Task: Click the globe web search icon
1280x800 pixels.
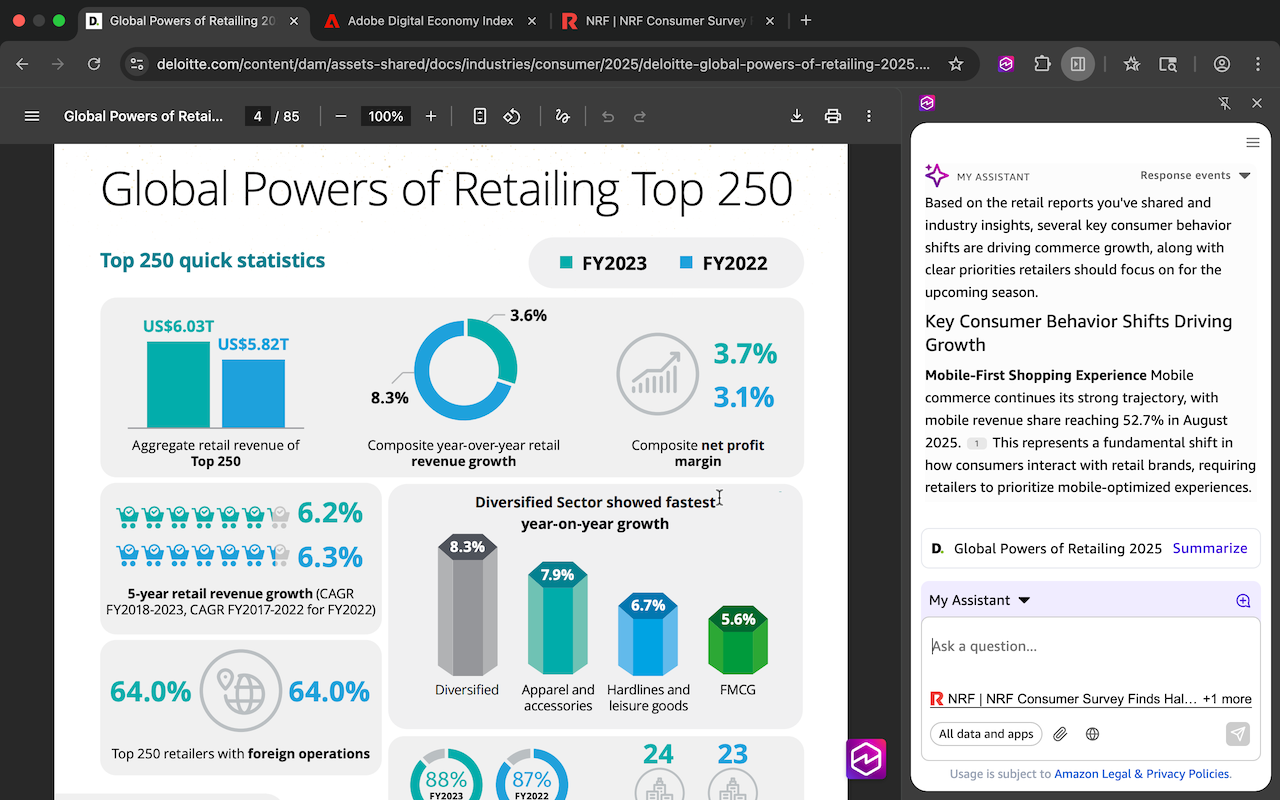Action: pos(1092,734)
